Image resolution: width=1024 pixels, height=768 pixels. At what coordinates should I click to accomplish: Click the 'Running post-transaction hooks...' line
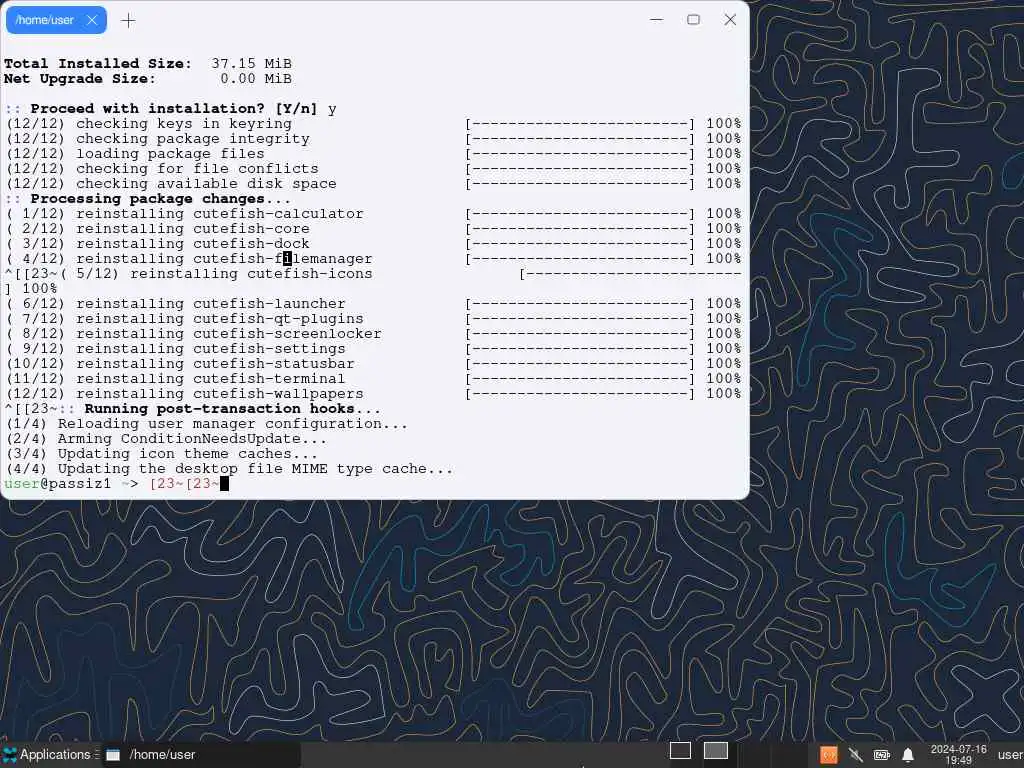(x=193, y=409)
